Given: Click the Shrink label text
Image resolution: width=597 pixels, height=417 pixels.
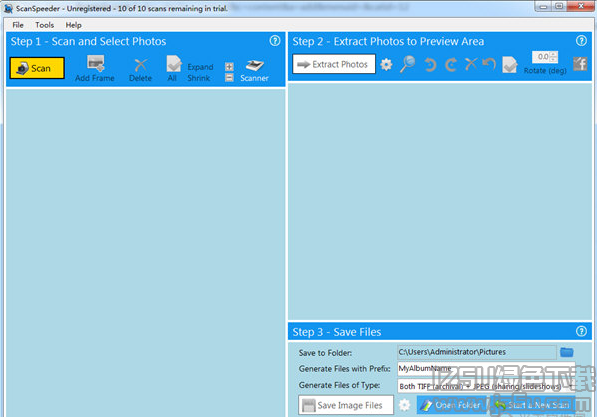Looking at the screenshot, I should (x=198, y=78).
